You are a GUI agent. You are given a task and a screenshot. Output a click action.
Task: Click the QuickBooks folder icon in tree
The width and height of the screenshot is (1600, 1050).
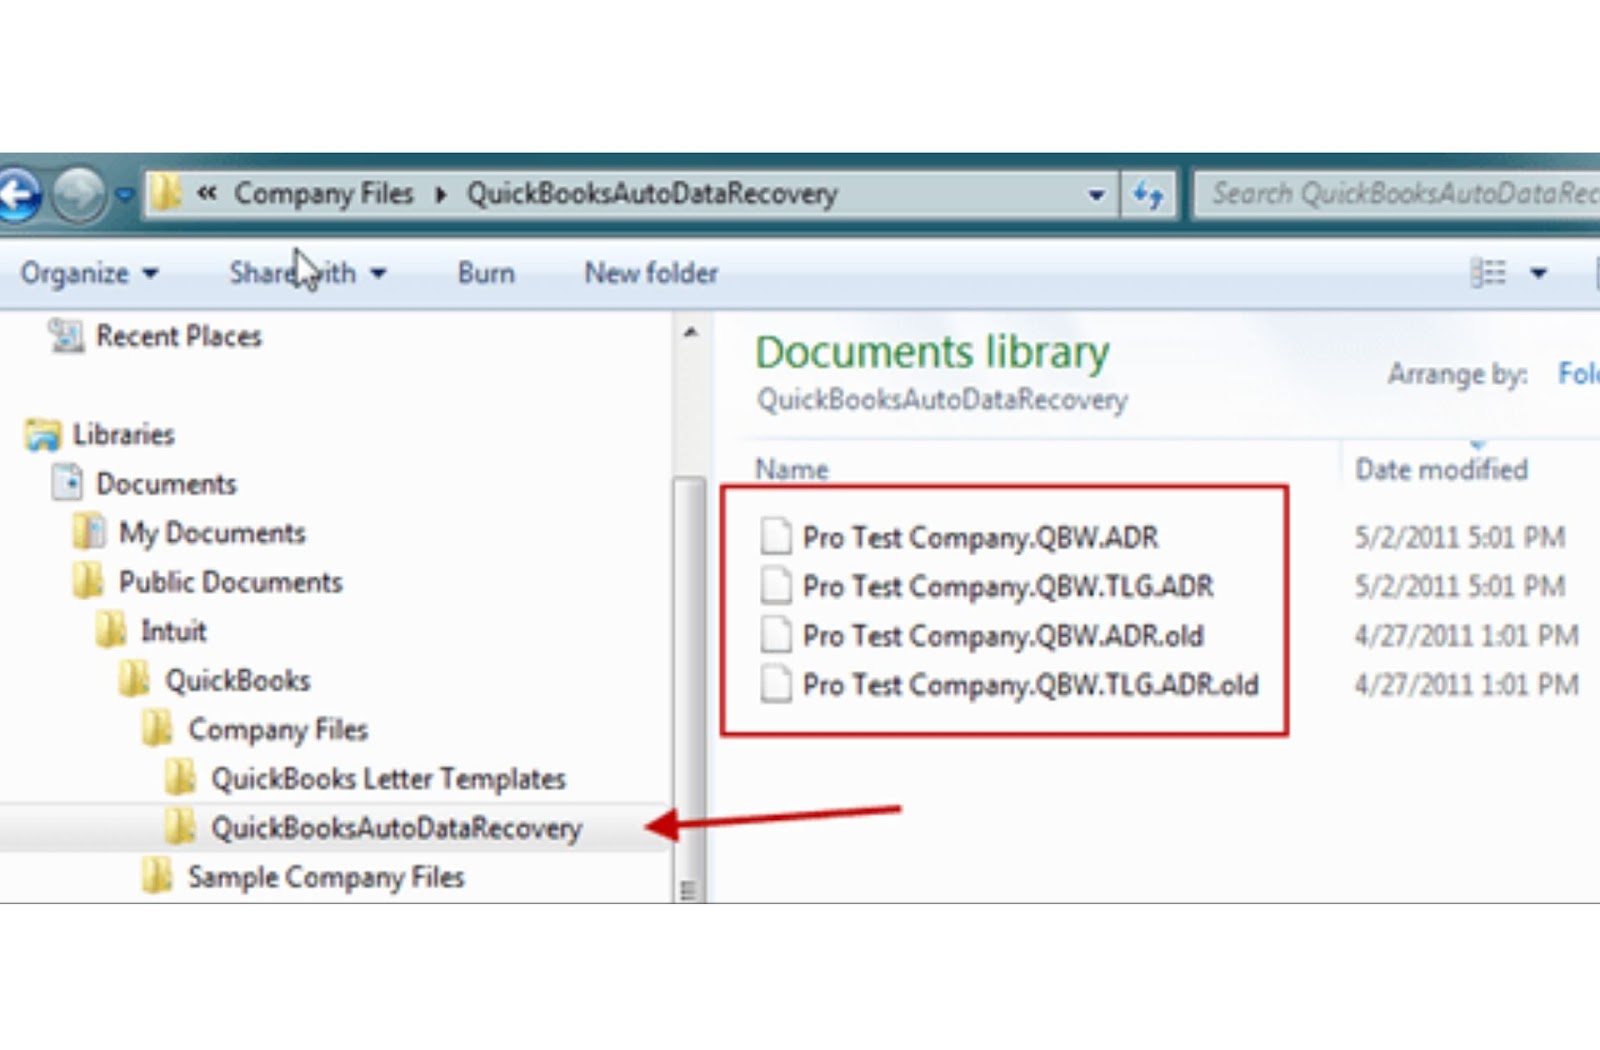pos(135,679)
